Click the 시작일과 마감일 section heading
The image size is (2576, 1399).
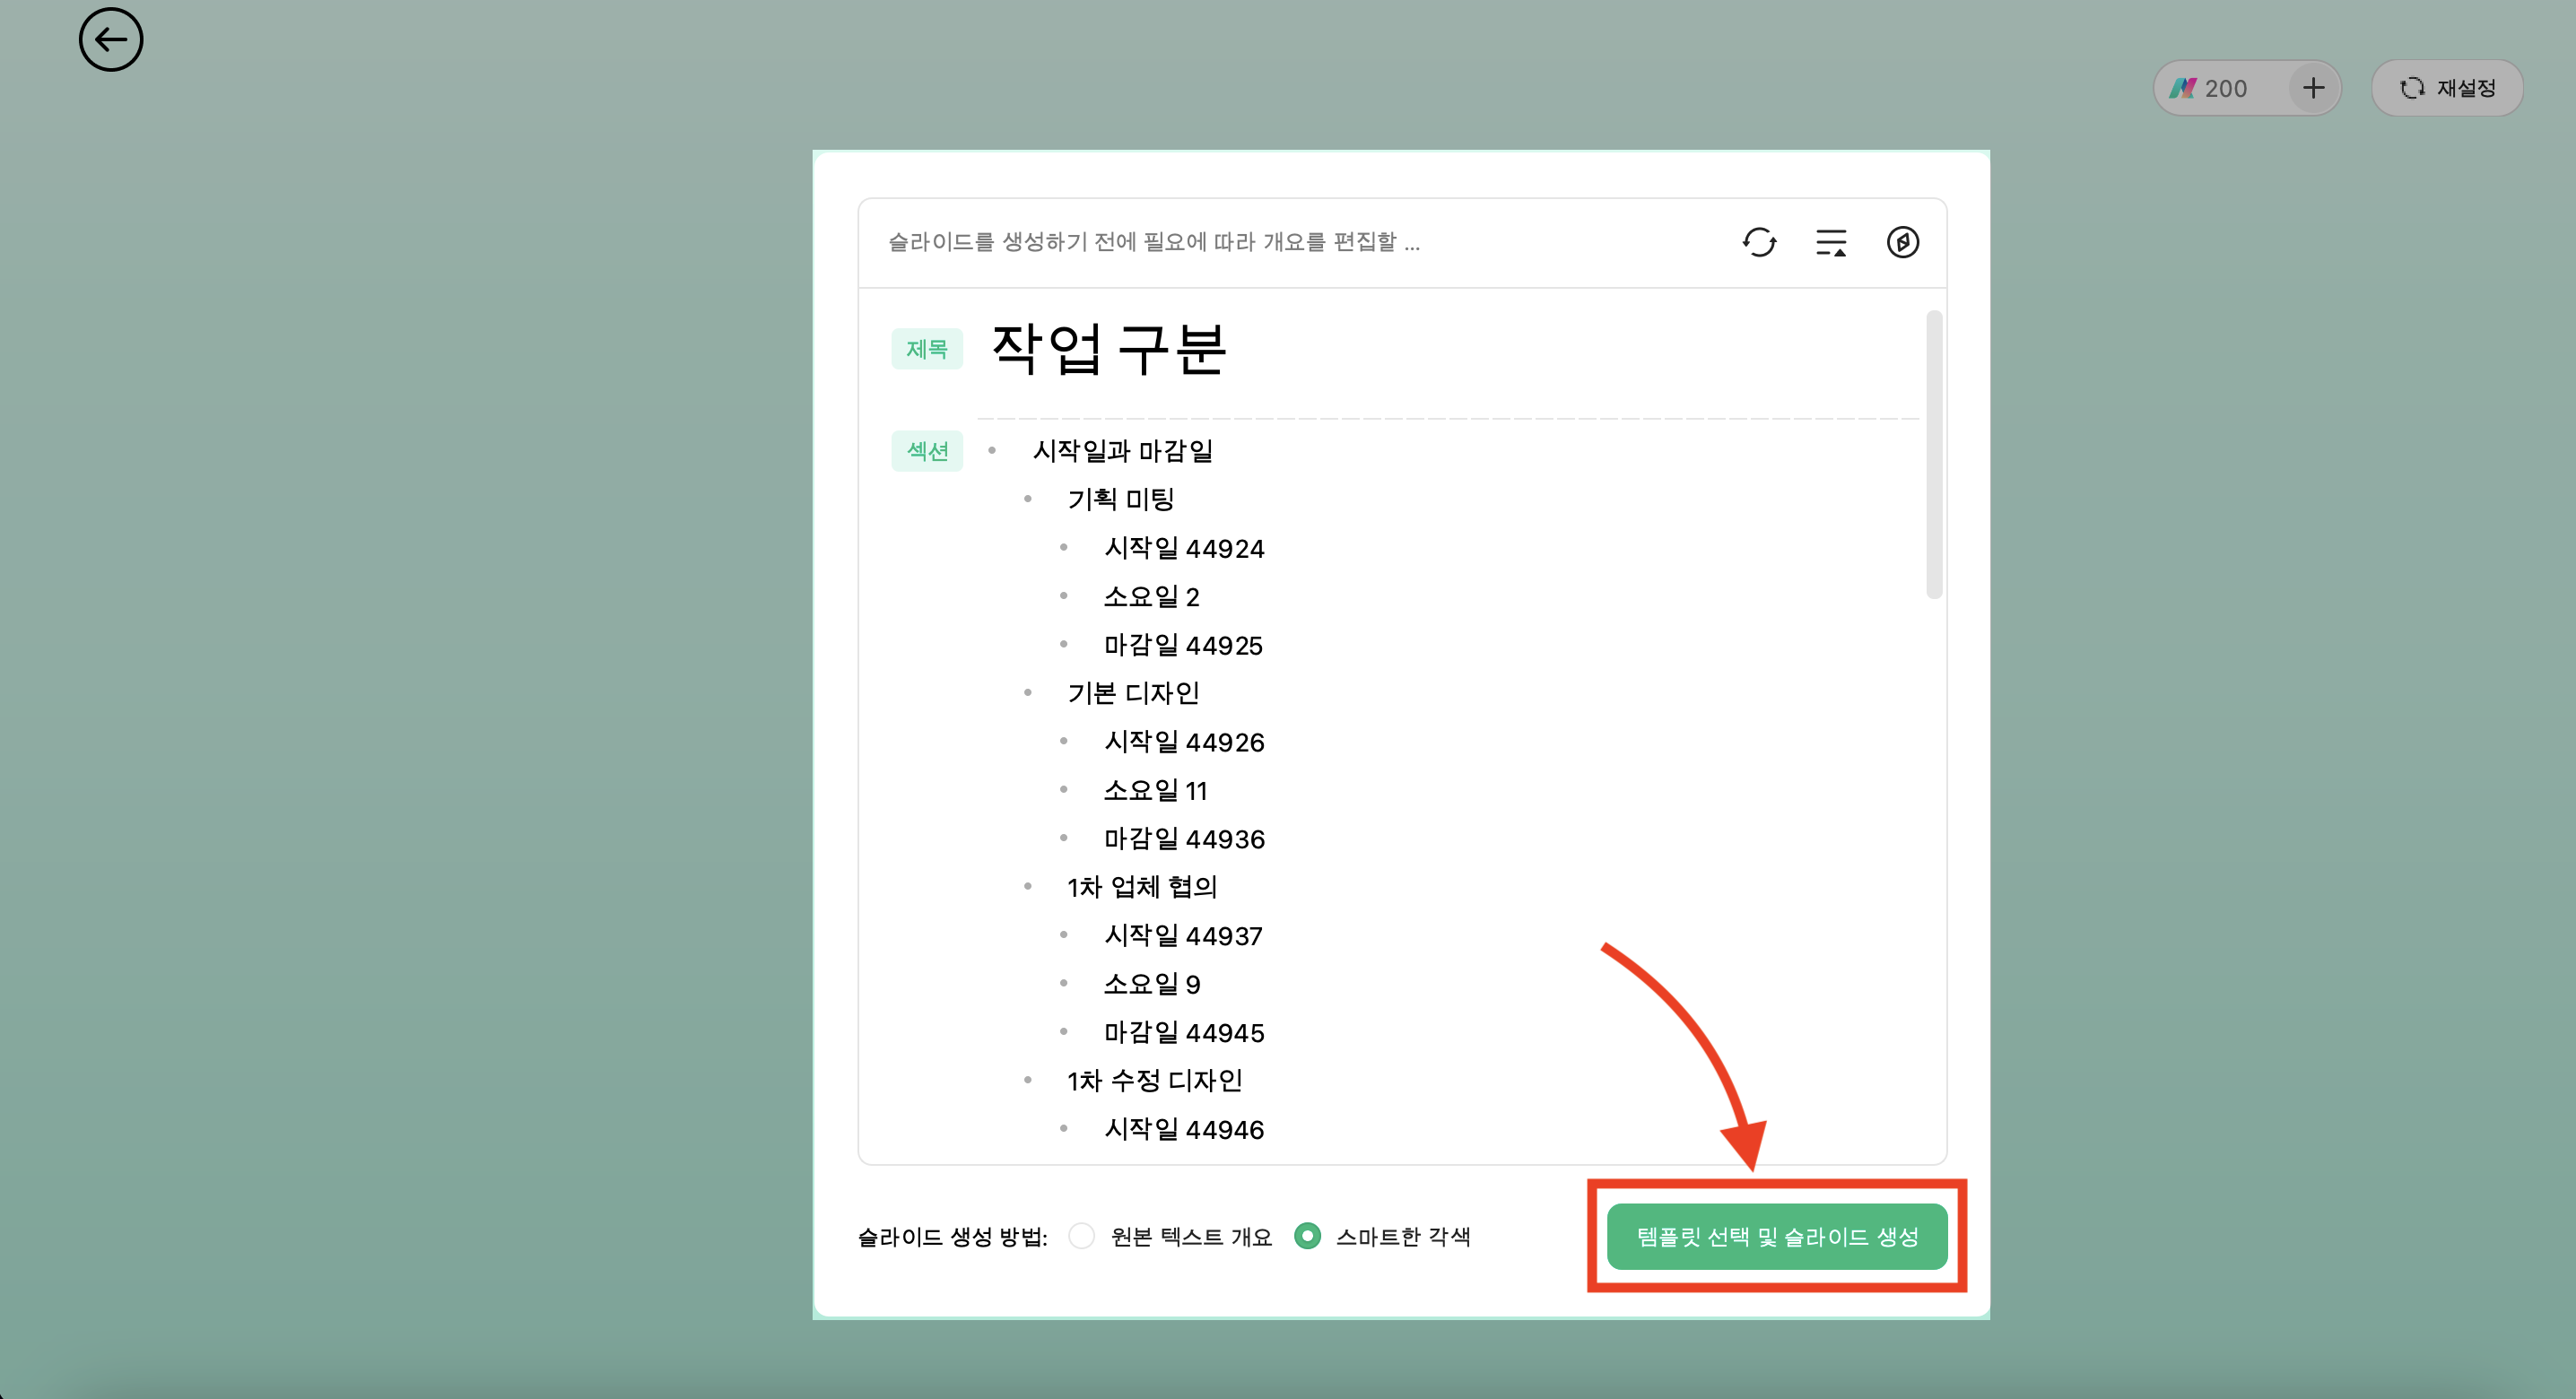click(1122, 451)
